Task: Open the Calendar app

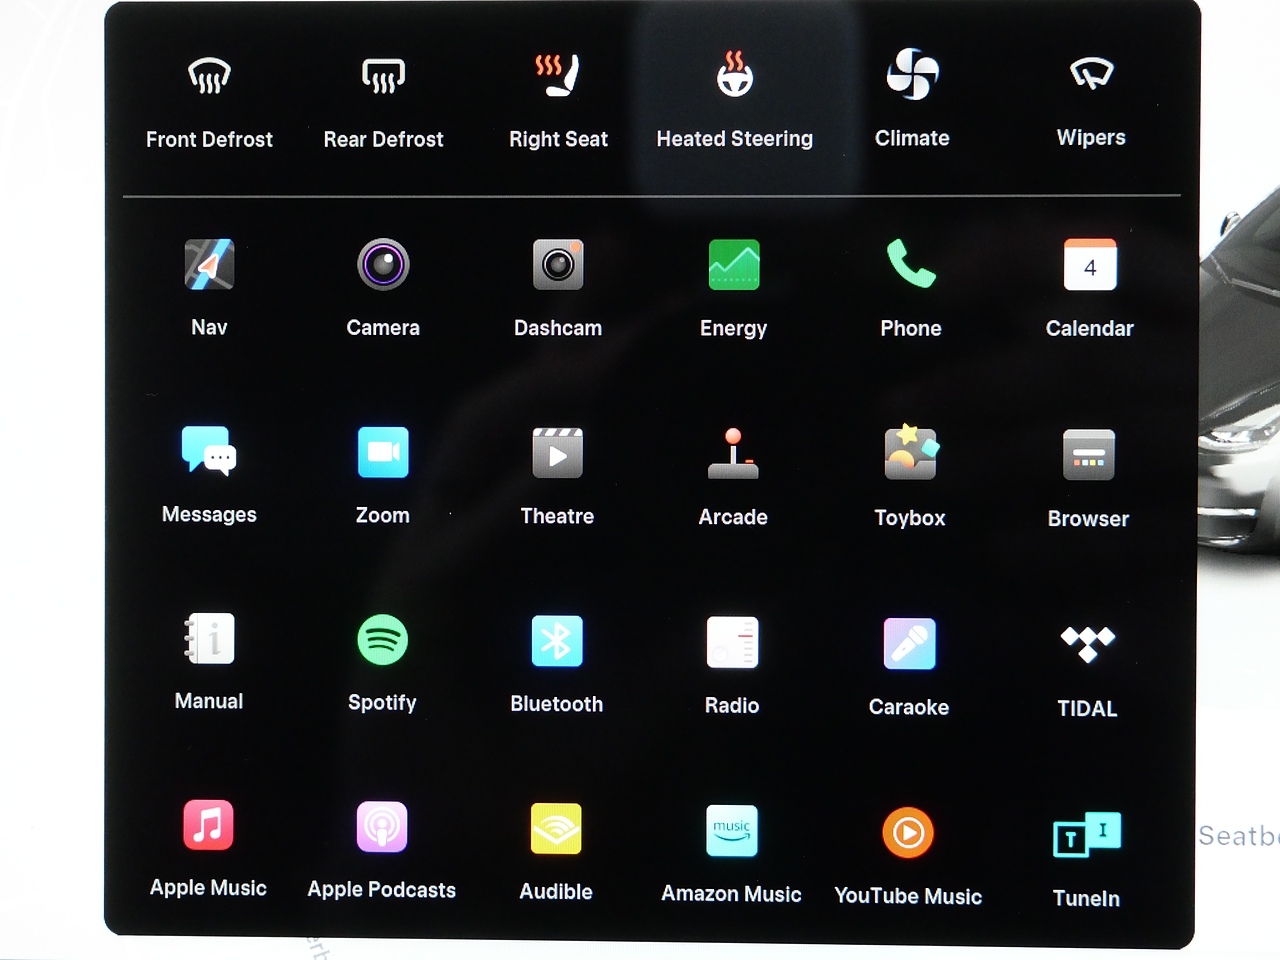Action: click(x=1089, y=266)
